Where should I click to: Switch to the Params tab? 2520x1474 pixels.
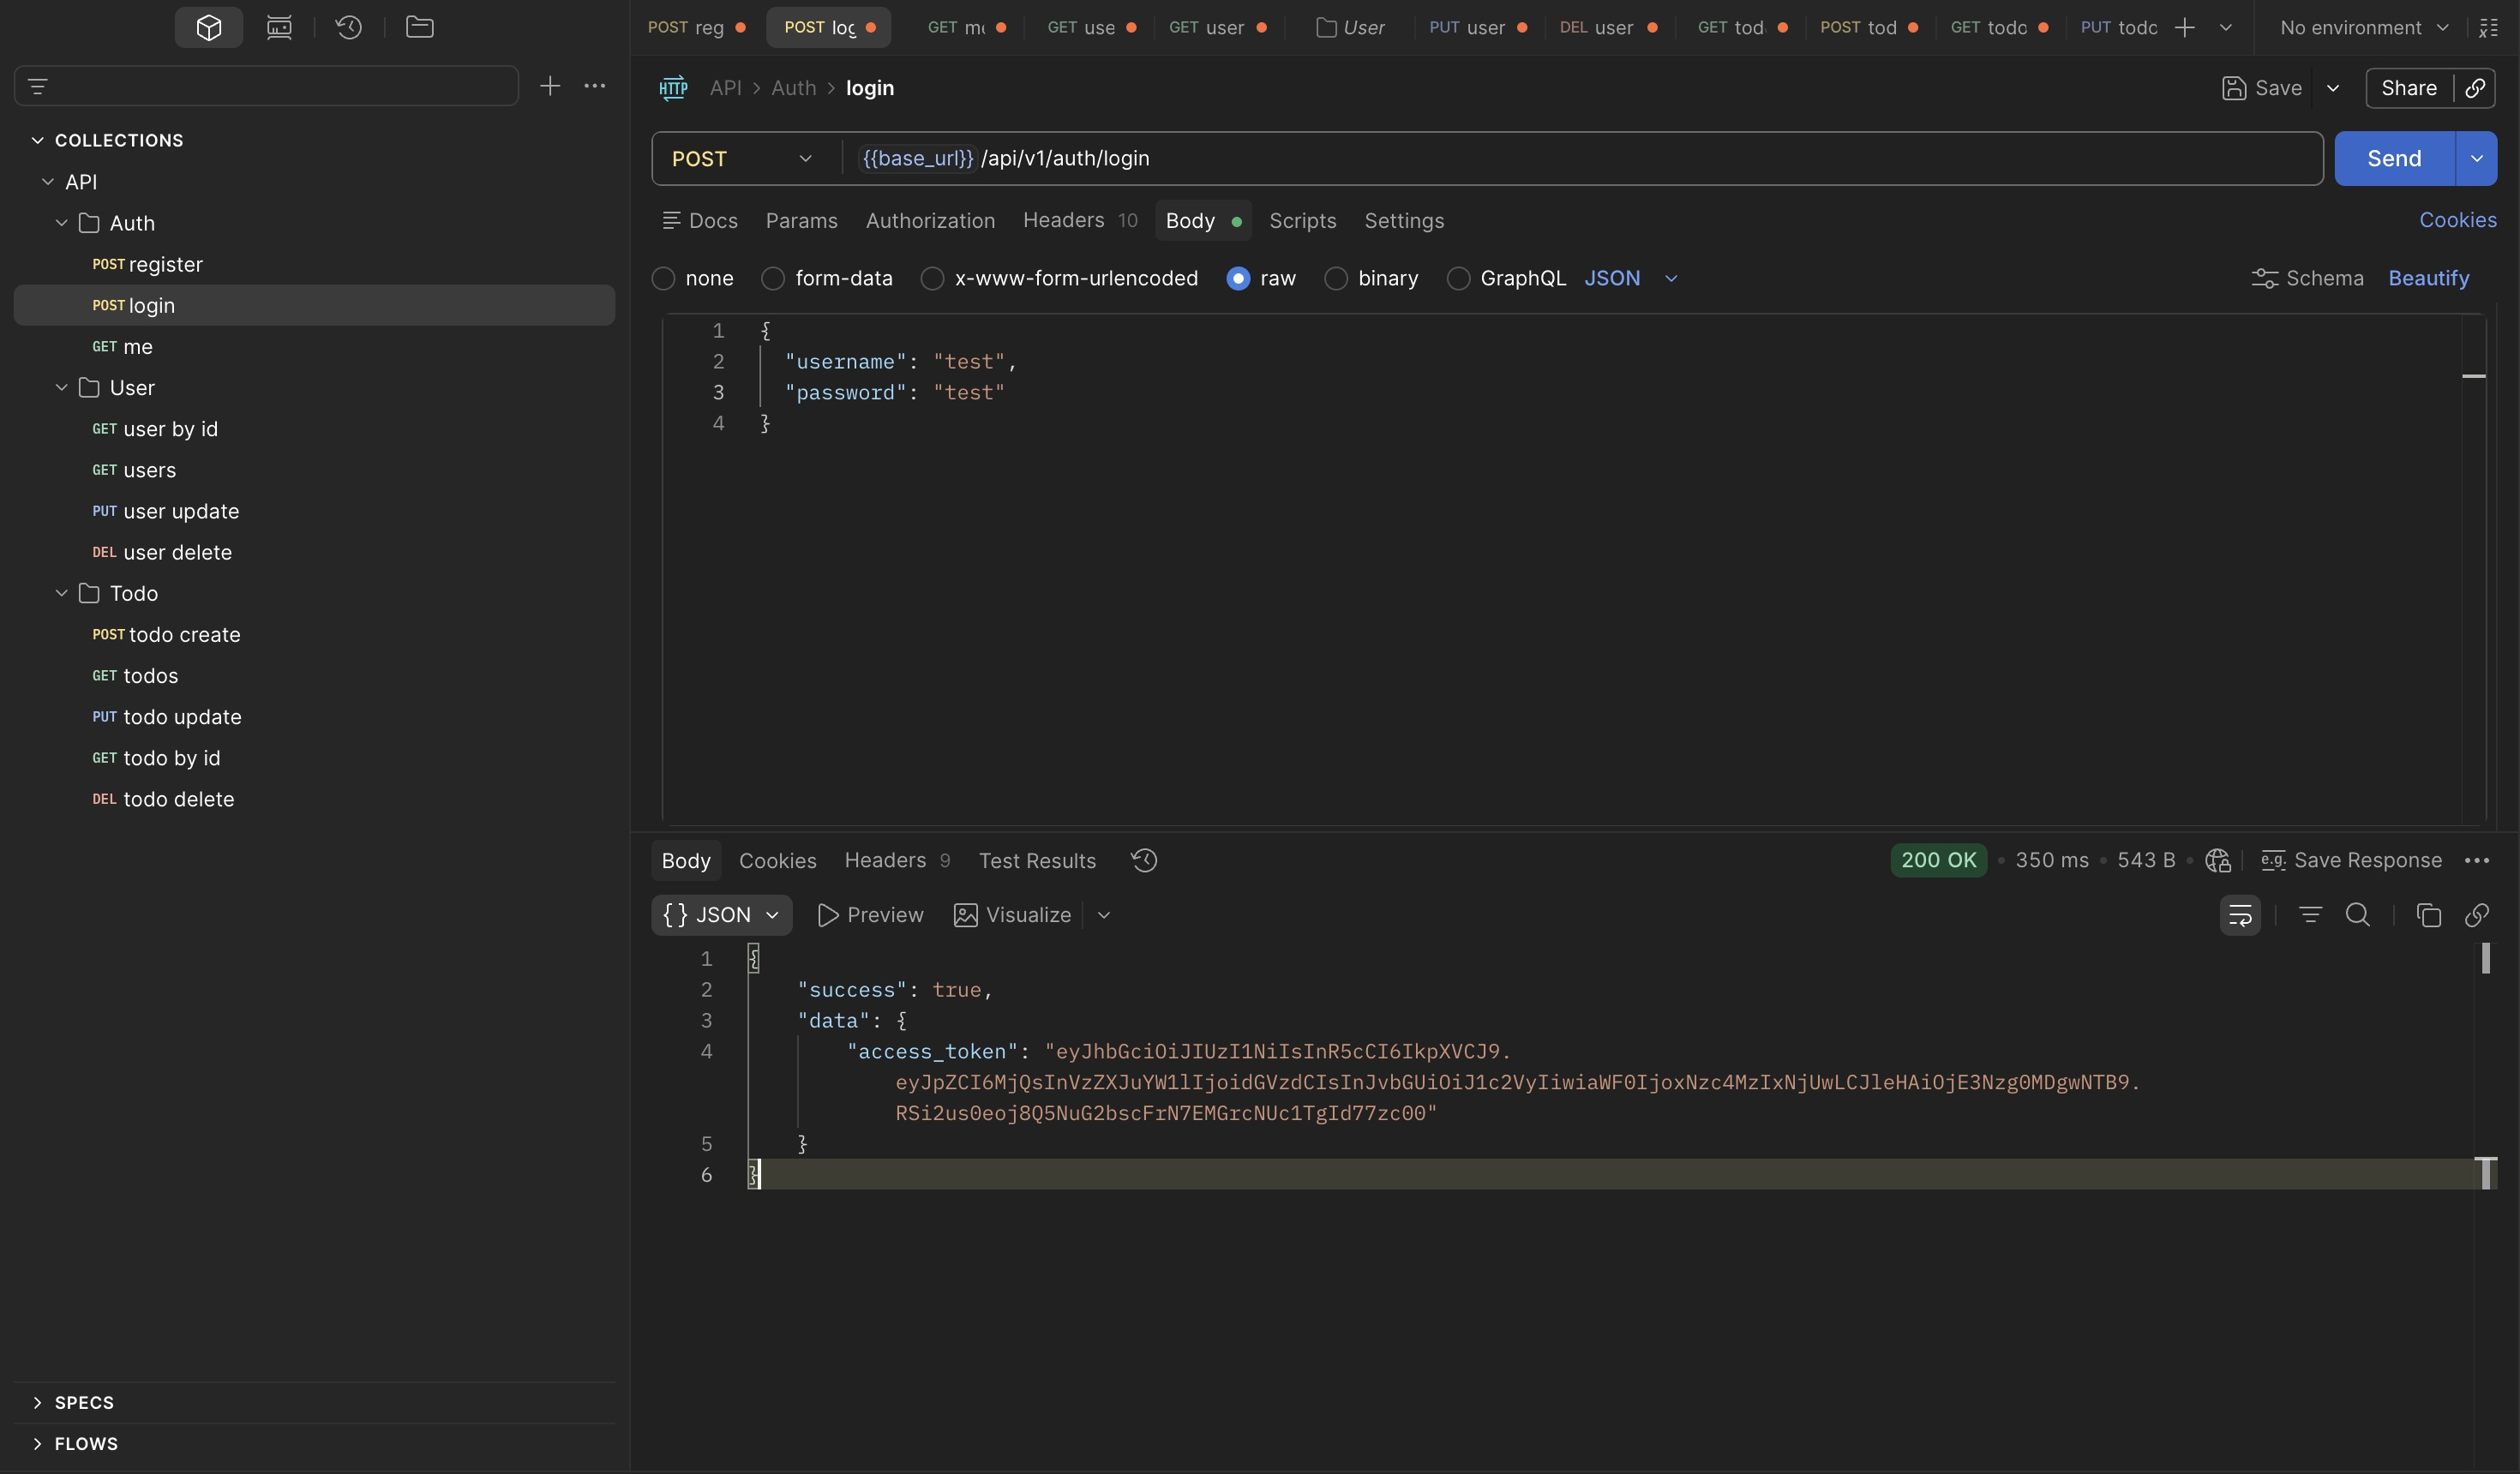[801, 220]
